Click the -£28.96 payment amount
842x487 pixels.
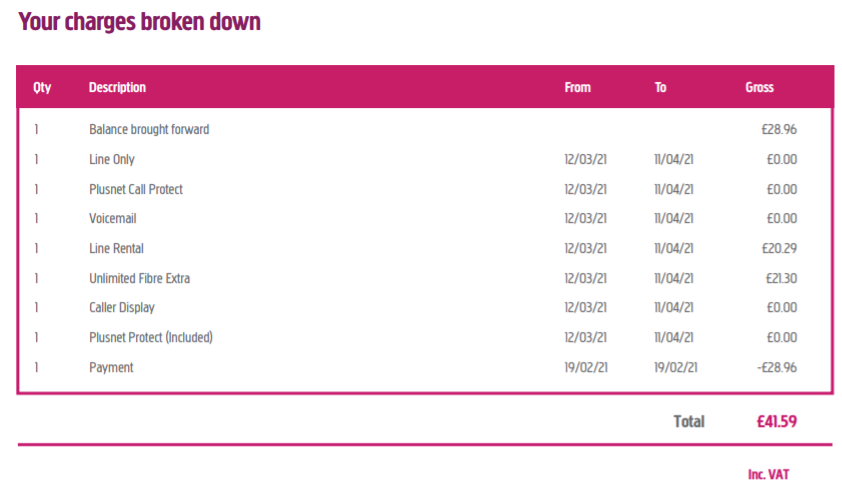tap(775, 367)
